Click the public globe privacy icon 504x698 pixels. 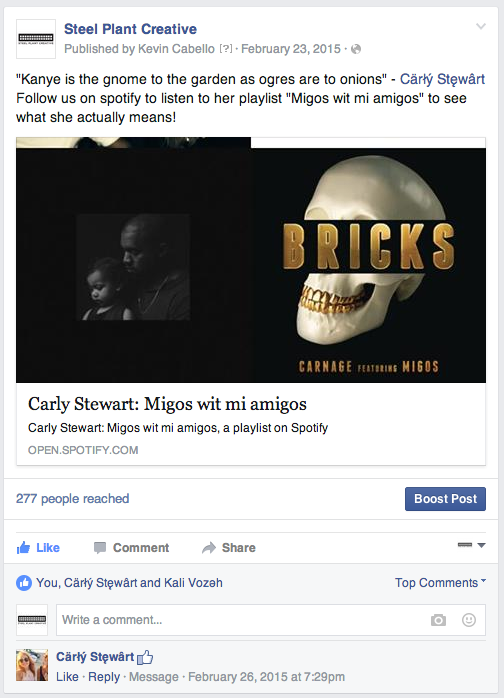point(356,49)
